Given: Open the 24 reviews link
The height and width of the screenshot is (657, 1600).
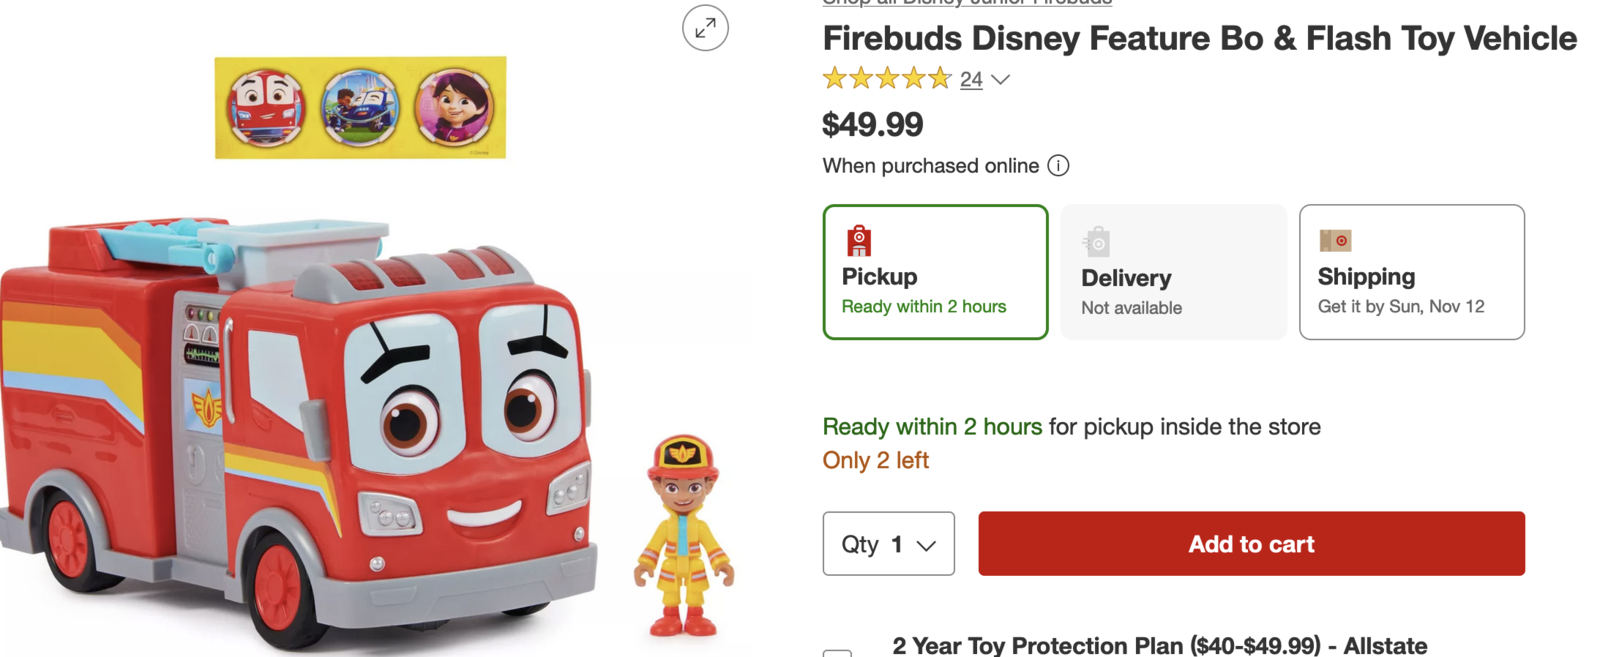Looking at the screenshot, I should click(971, 80).
